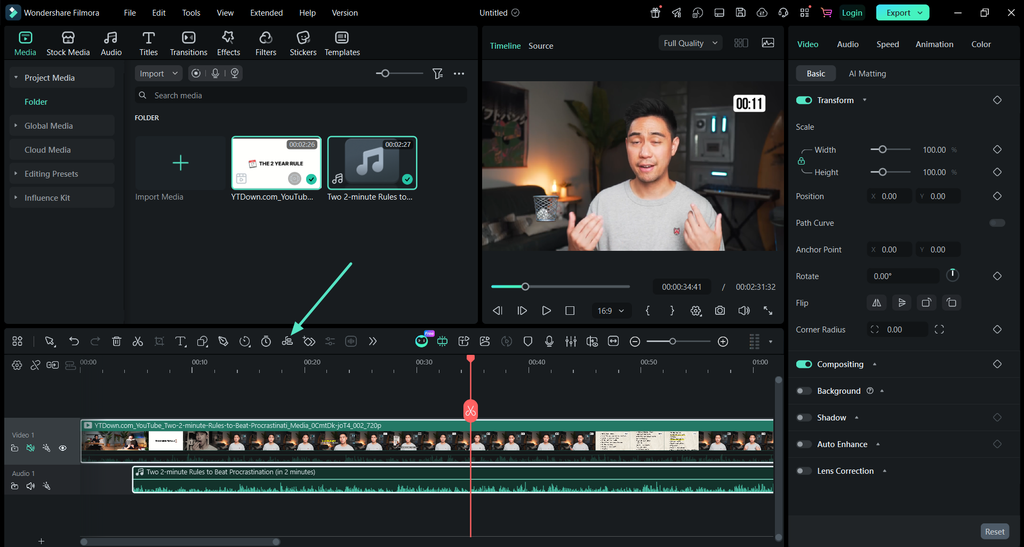
Task: Enable the Shadow toggle
Action: coord(804,418)
